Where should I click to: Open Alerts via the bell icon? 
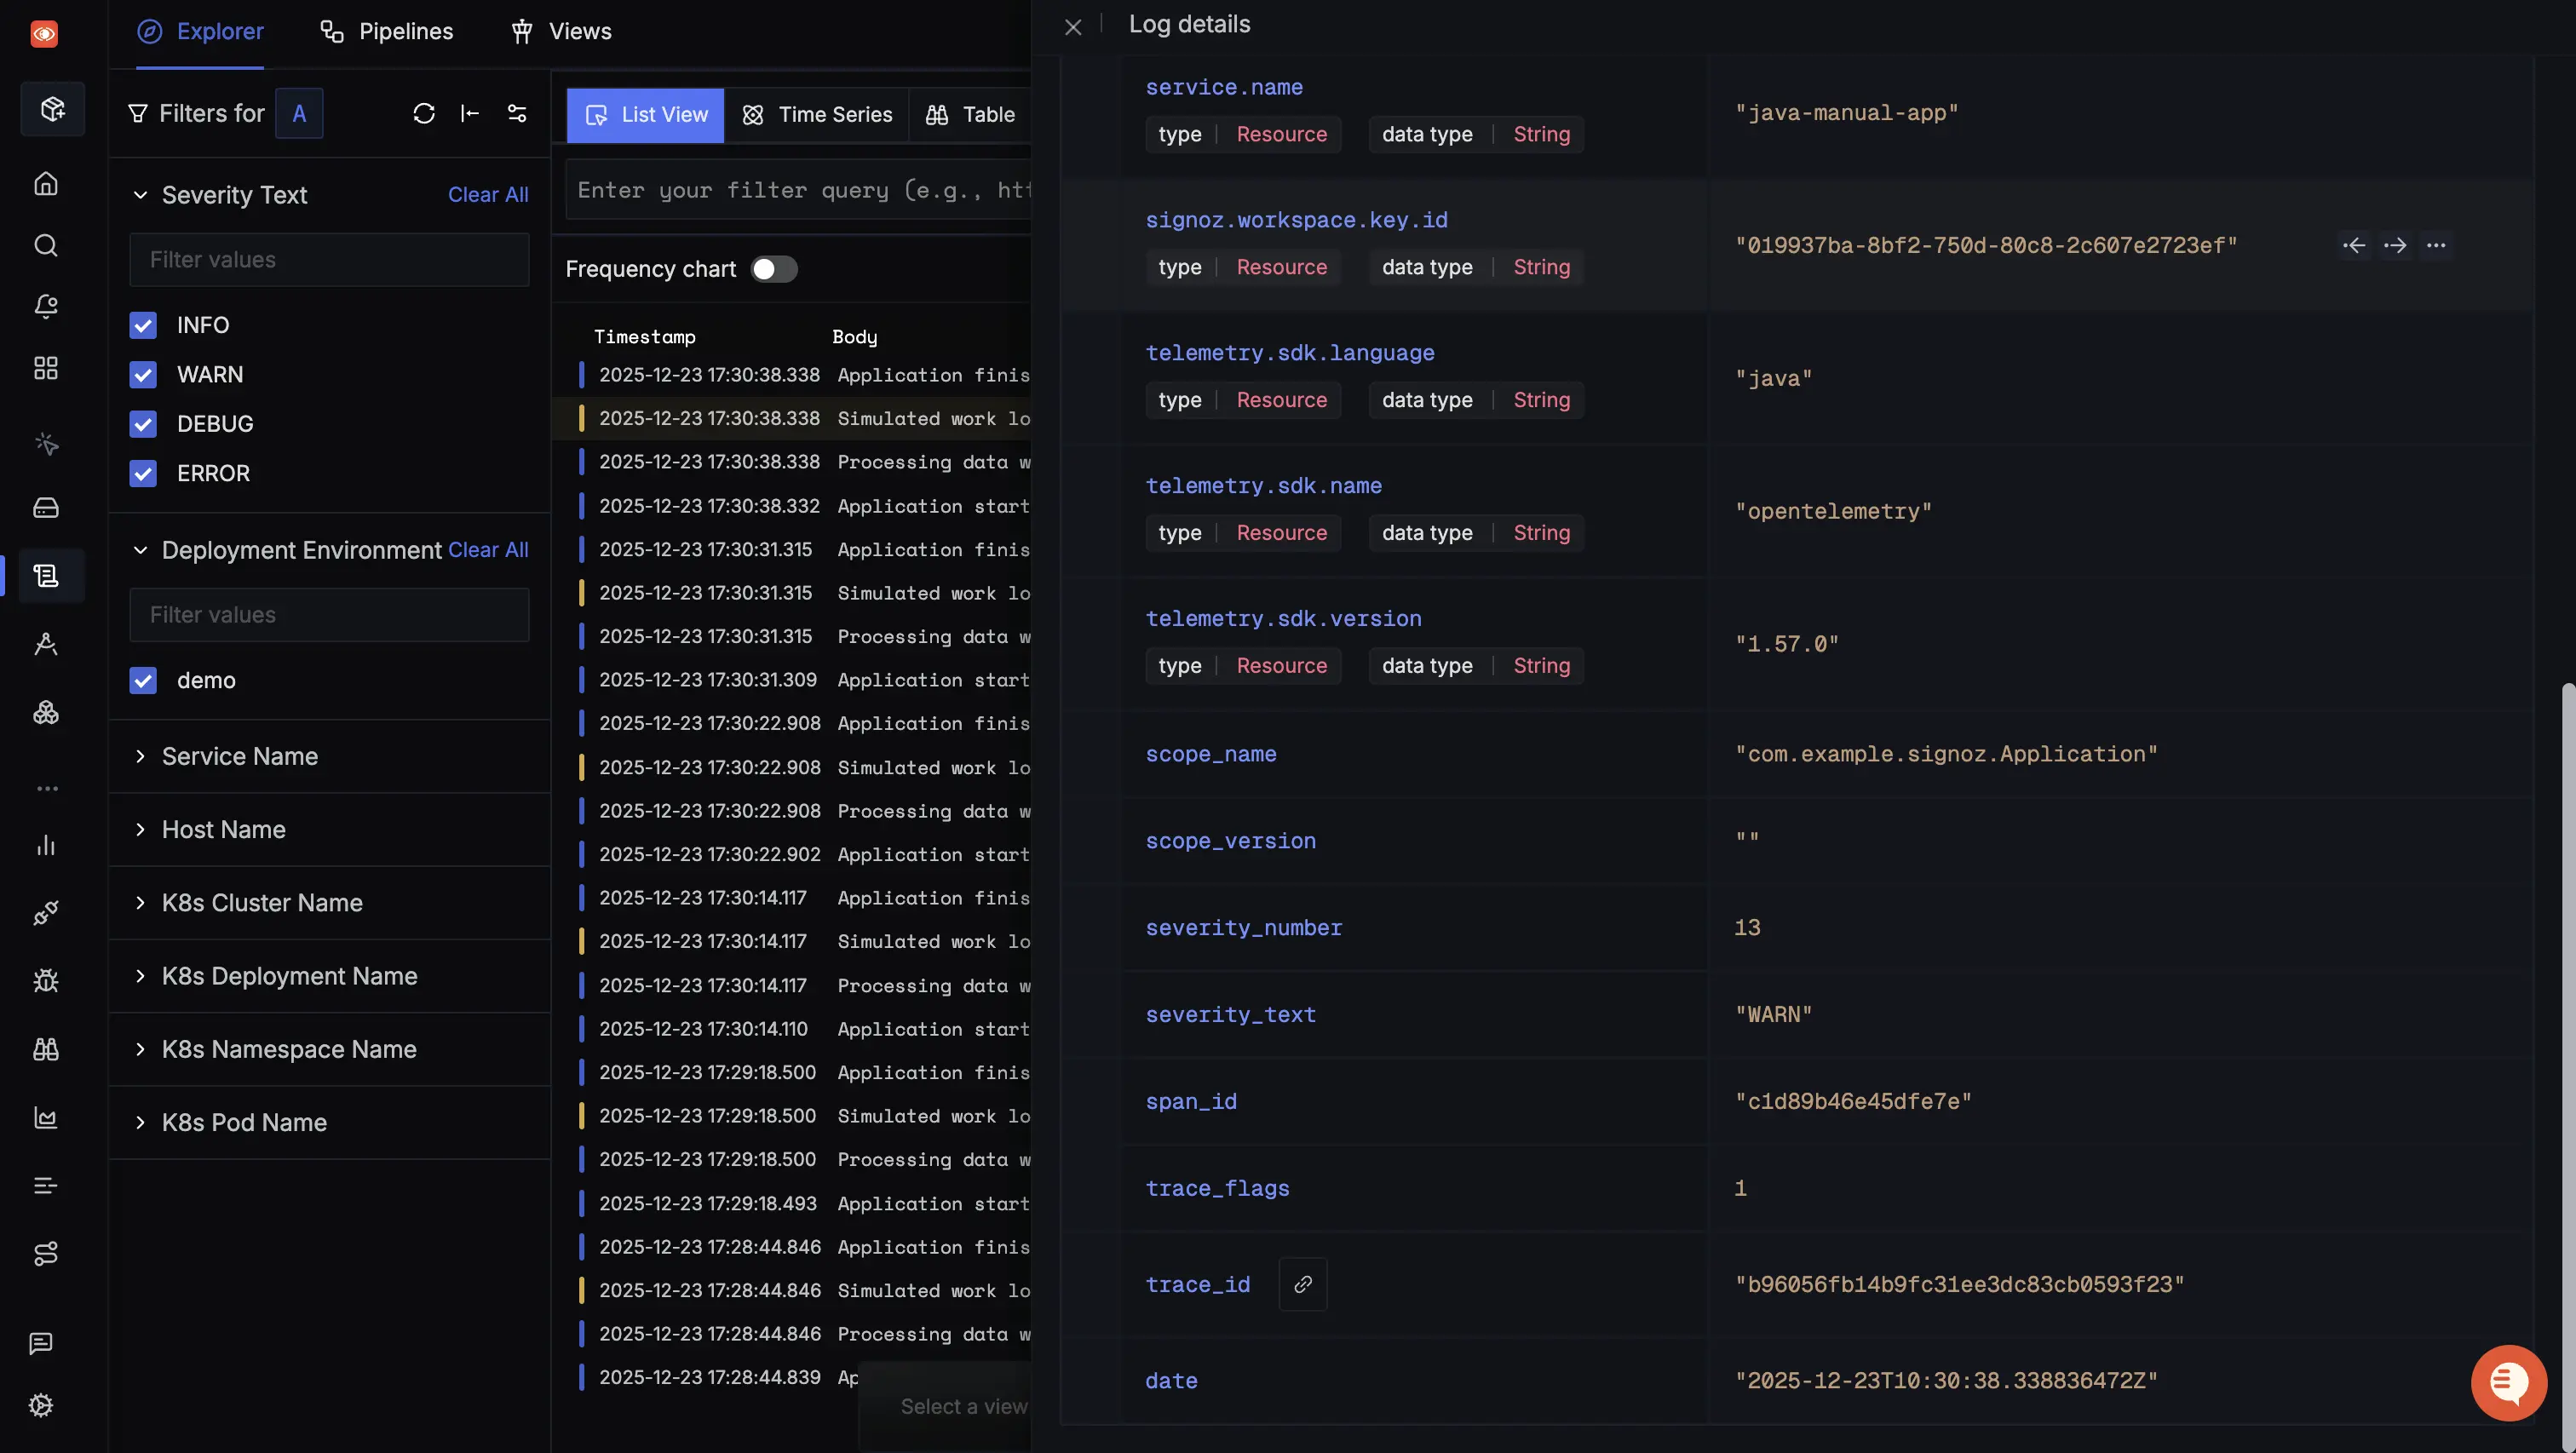pos(46,307)
